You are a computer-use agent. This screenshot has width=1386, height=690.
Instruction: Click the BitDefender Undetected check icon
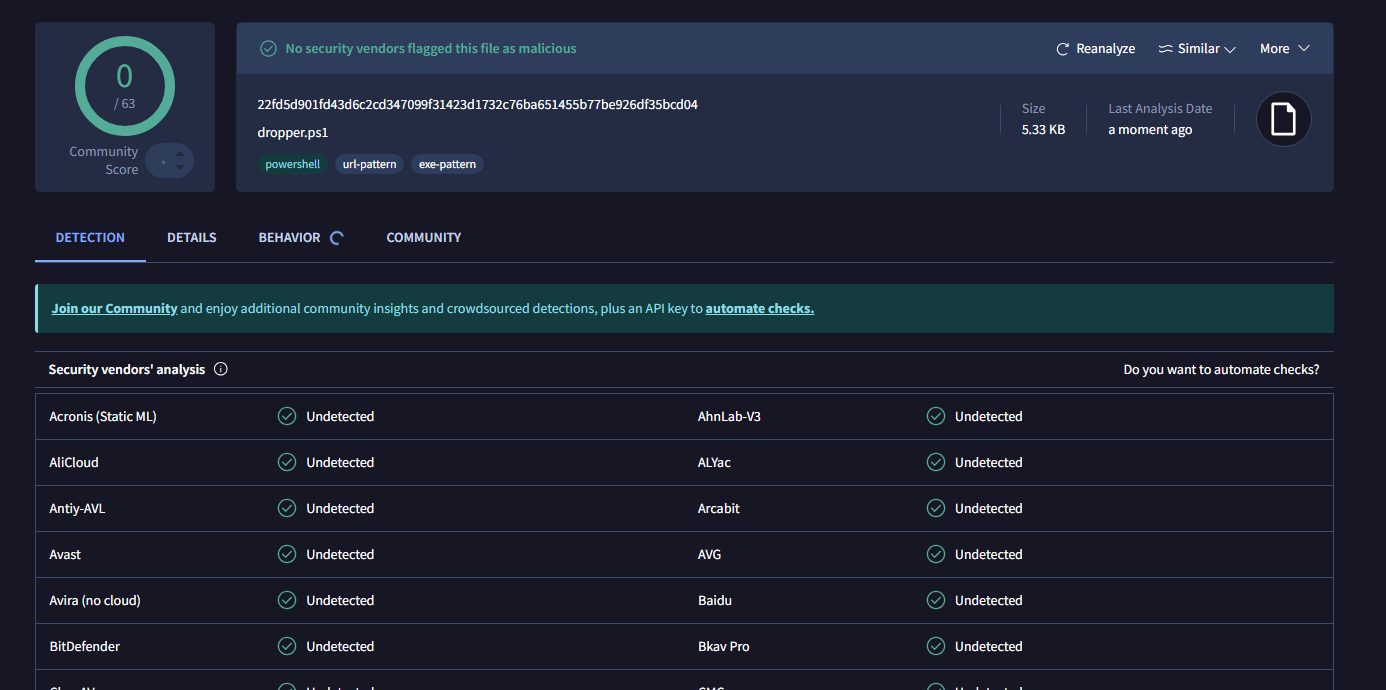click(x=287, y=646)
